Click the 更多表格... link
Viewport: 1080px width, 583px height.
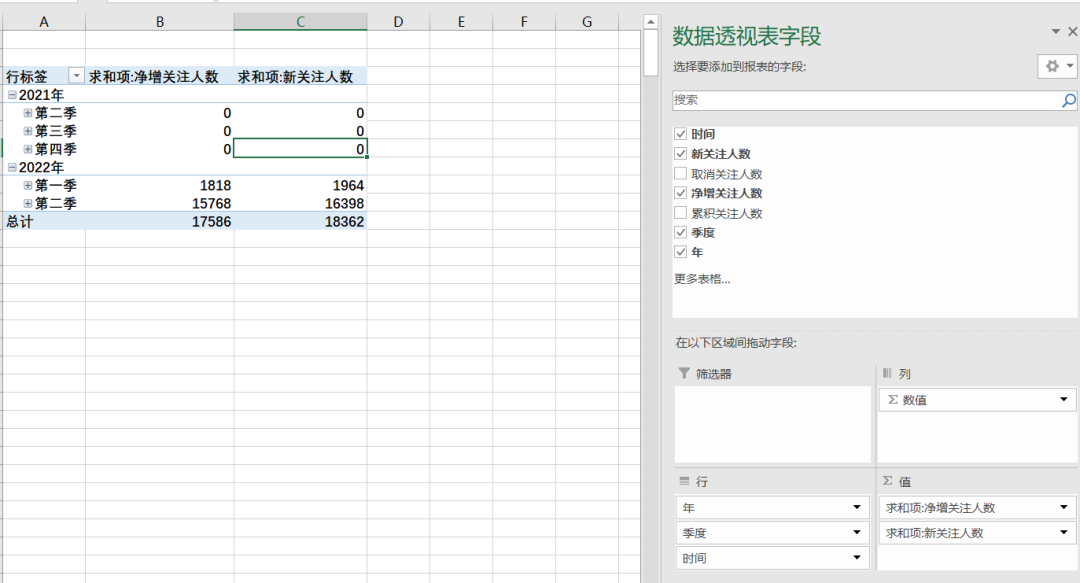pyautogui.click(x=702, y=279)
